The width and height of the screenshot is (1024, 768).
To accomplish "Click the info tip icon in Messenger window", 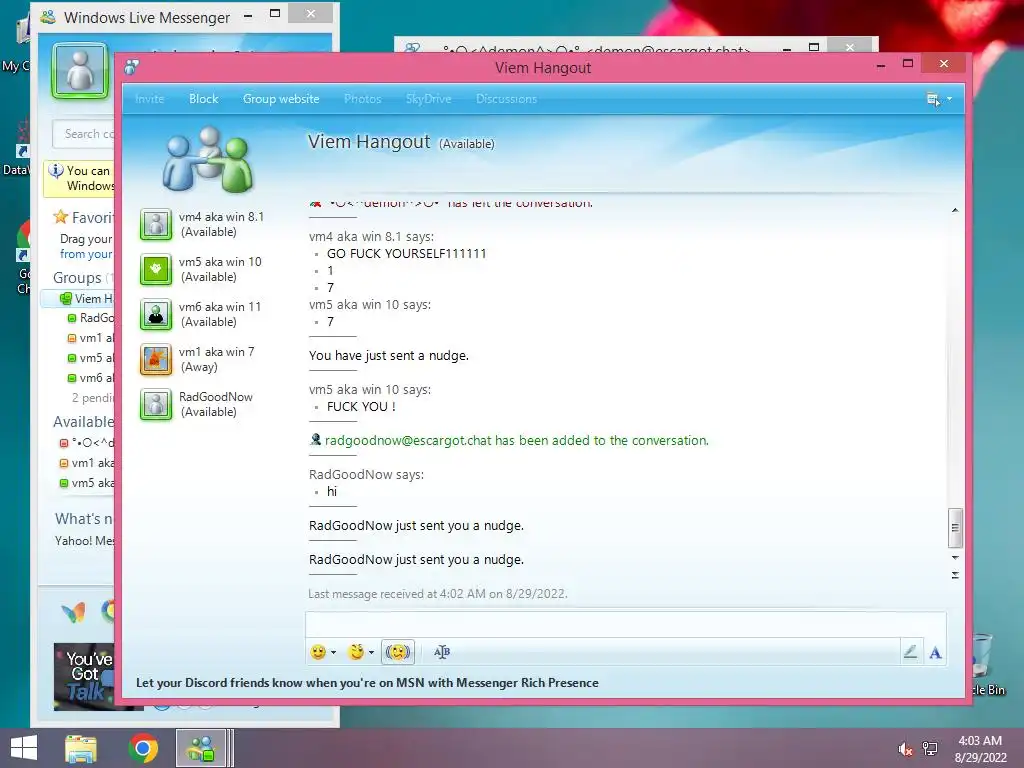I will (x=56, y=170).
